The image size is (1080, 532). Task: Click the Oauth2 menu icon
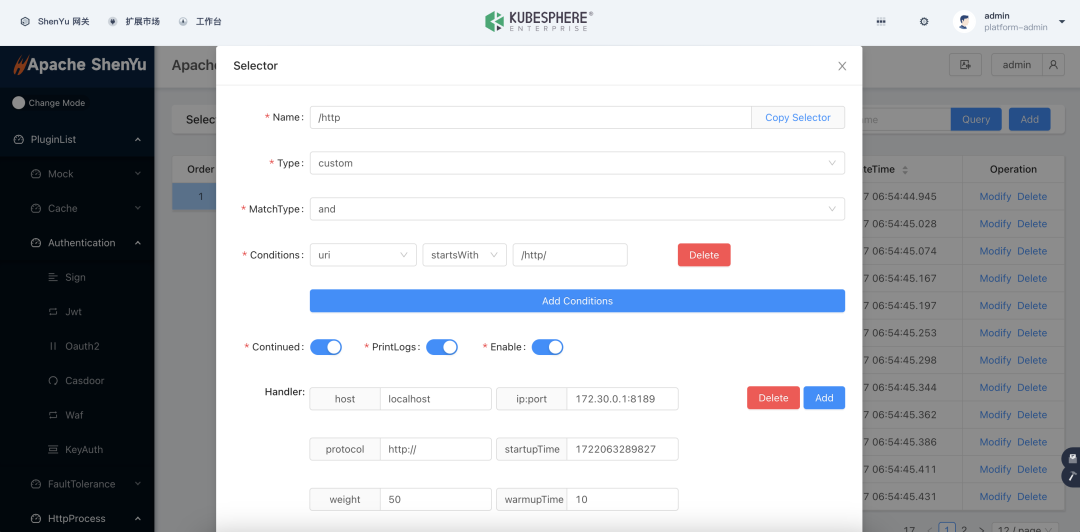click(53, 346)
